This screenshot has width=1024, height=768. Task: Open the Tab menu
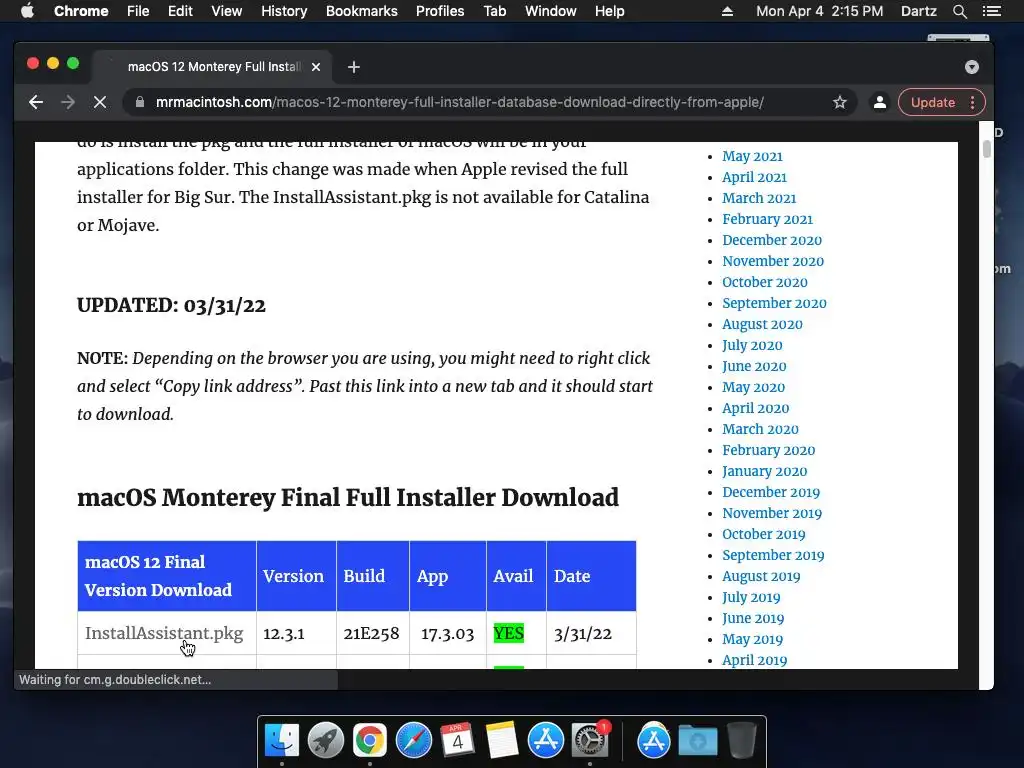494,11
